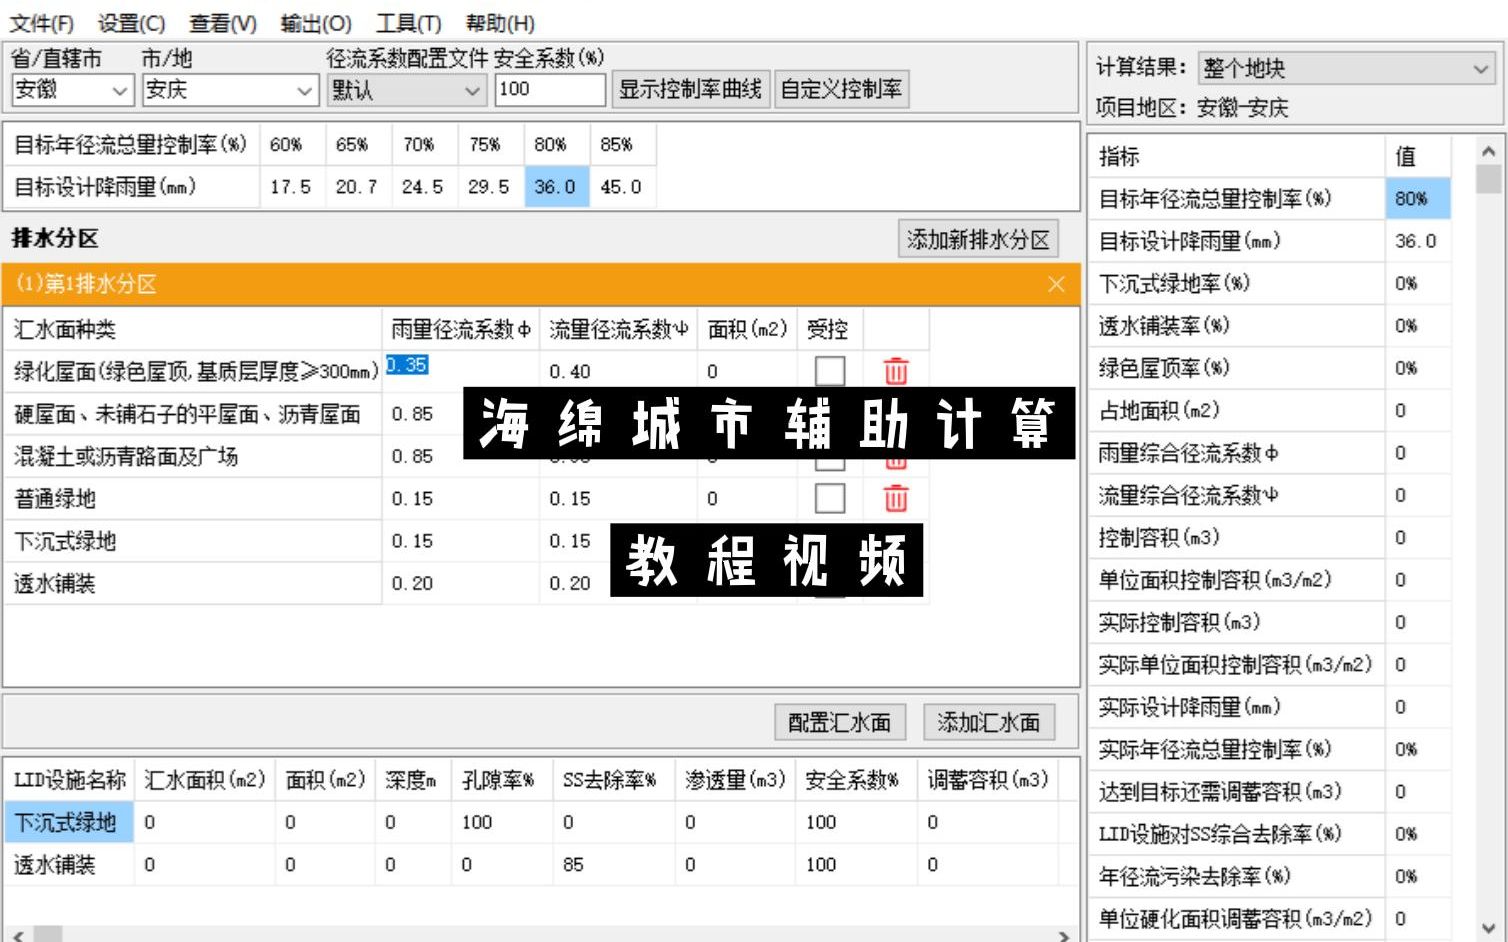Click the 流量径流系数ψ column header
Screen dimensions: 1508x942
click(x=618, y=329)
